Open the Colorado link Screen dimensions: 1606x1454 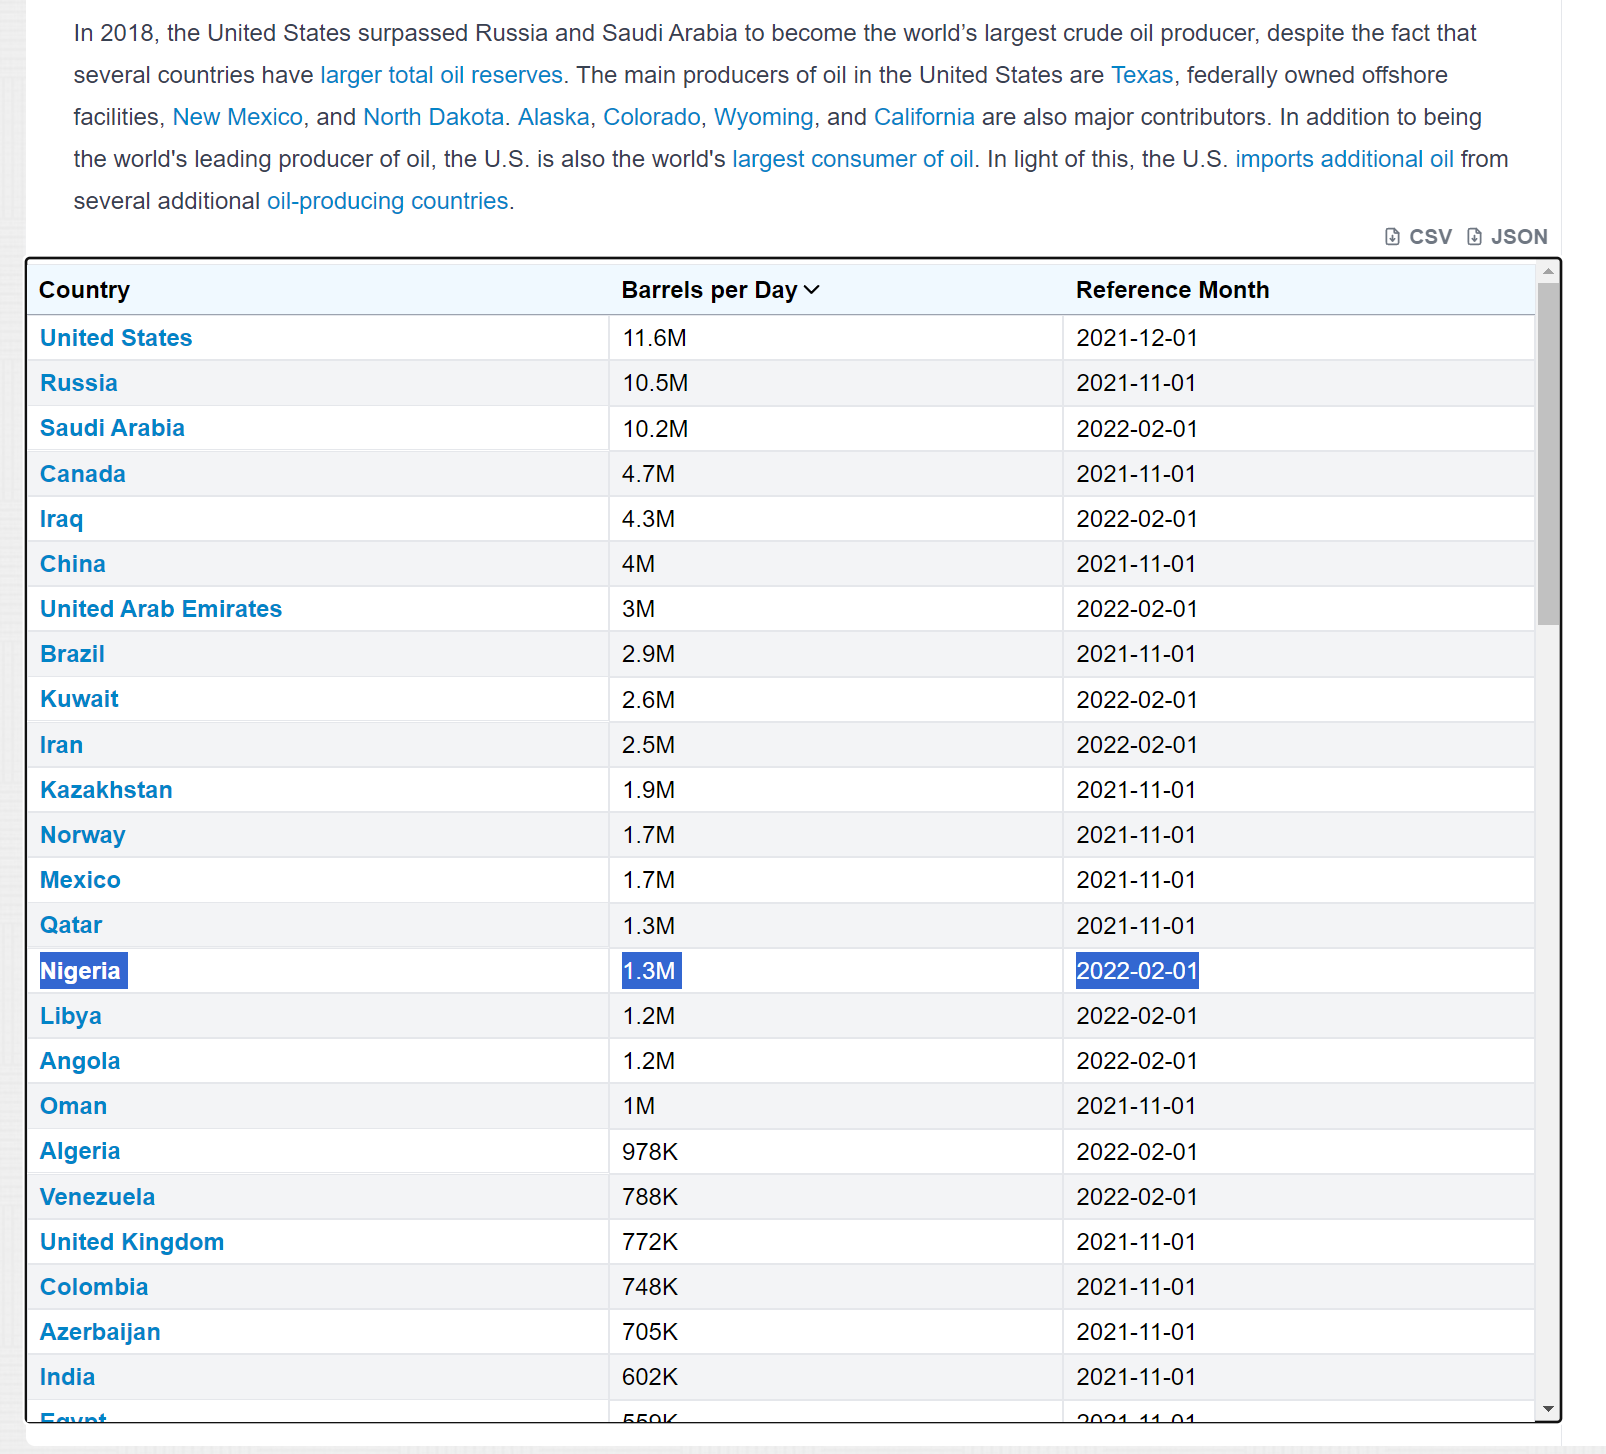(x=652, y=117)
